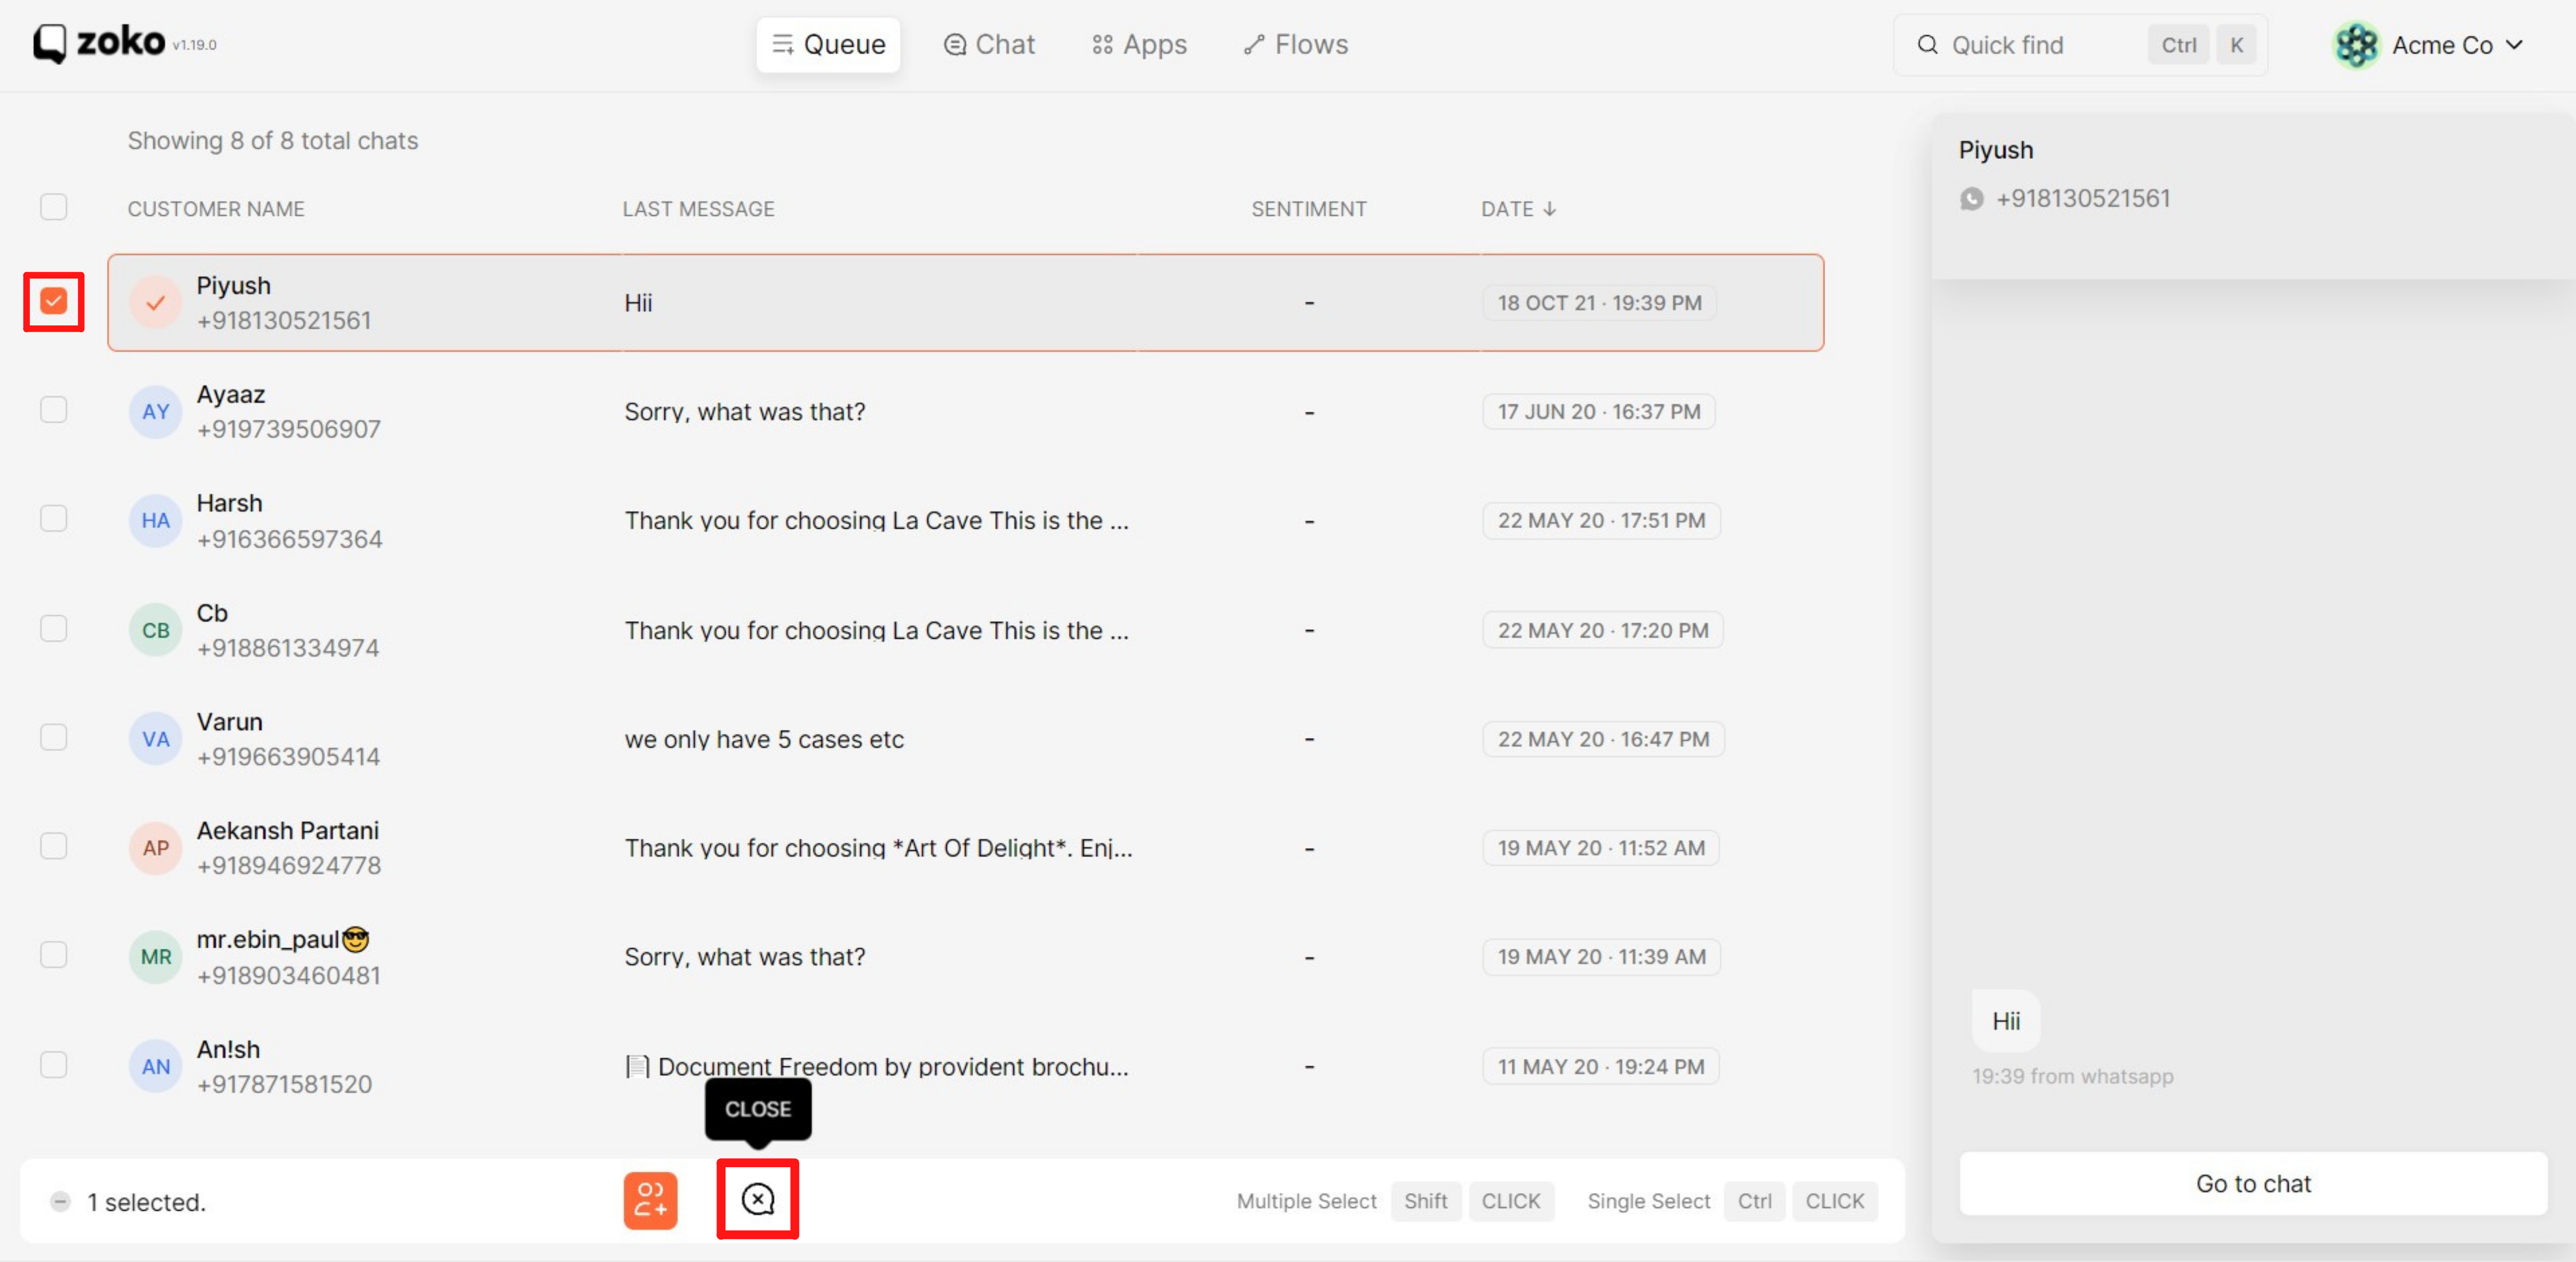This screenshot has width=2576, height=1262.
Task: Click the CB avatar icon
Action: click(x=155, y=630)
